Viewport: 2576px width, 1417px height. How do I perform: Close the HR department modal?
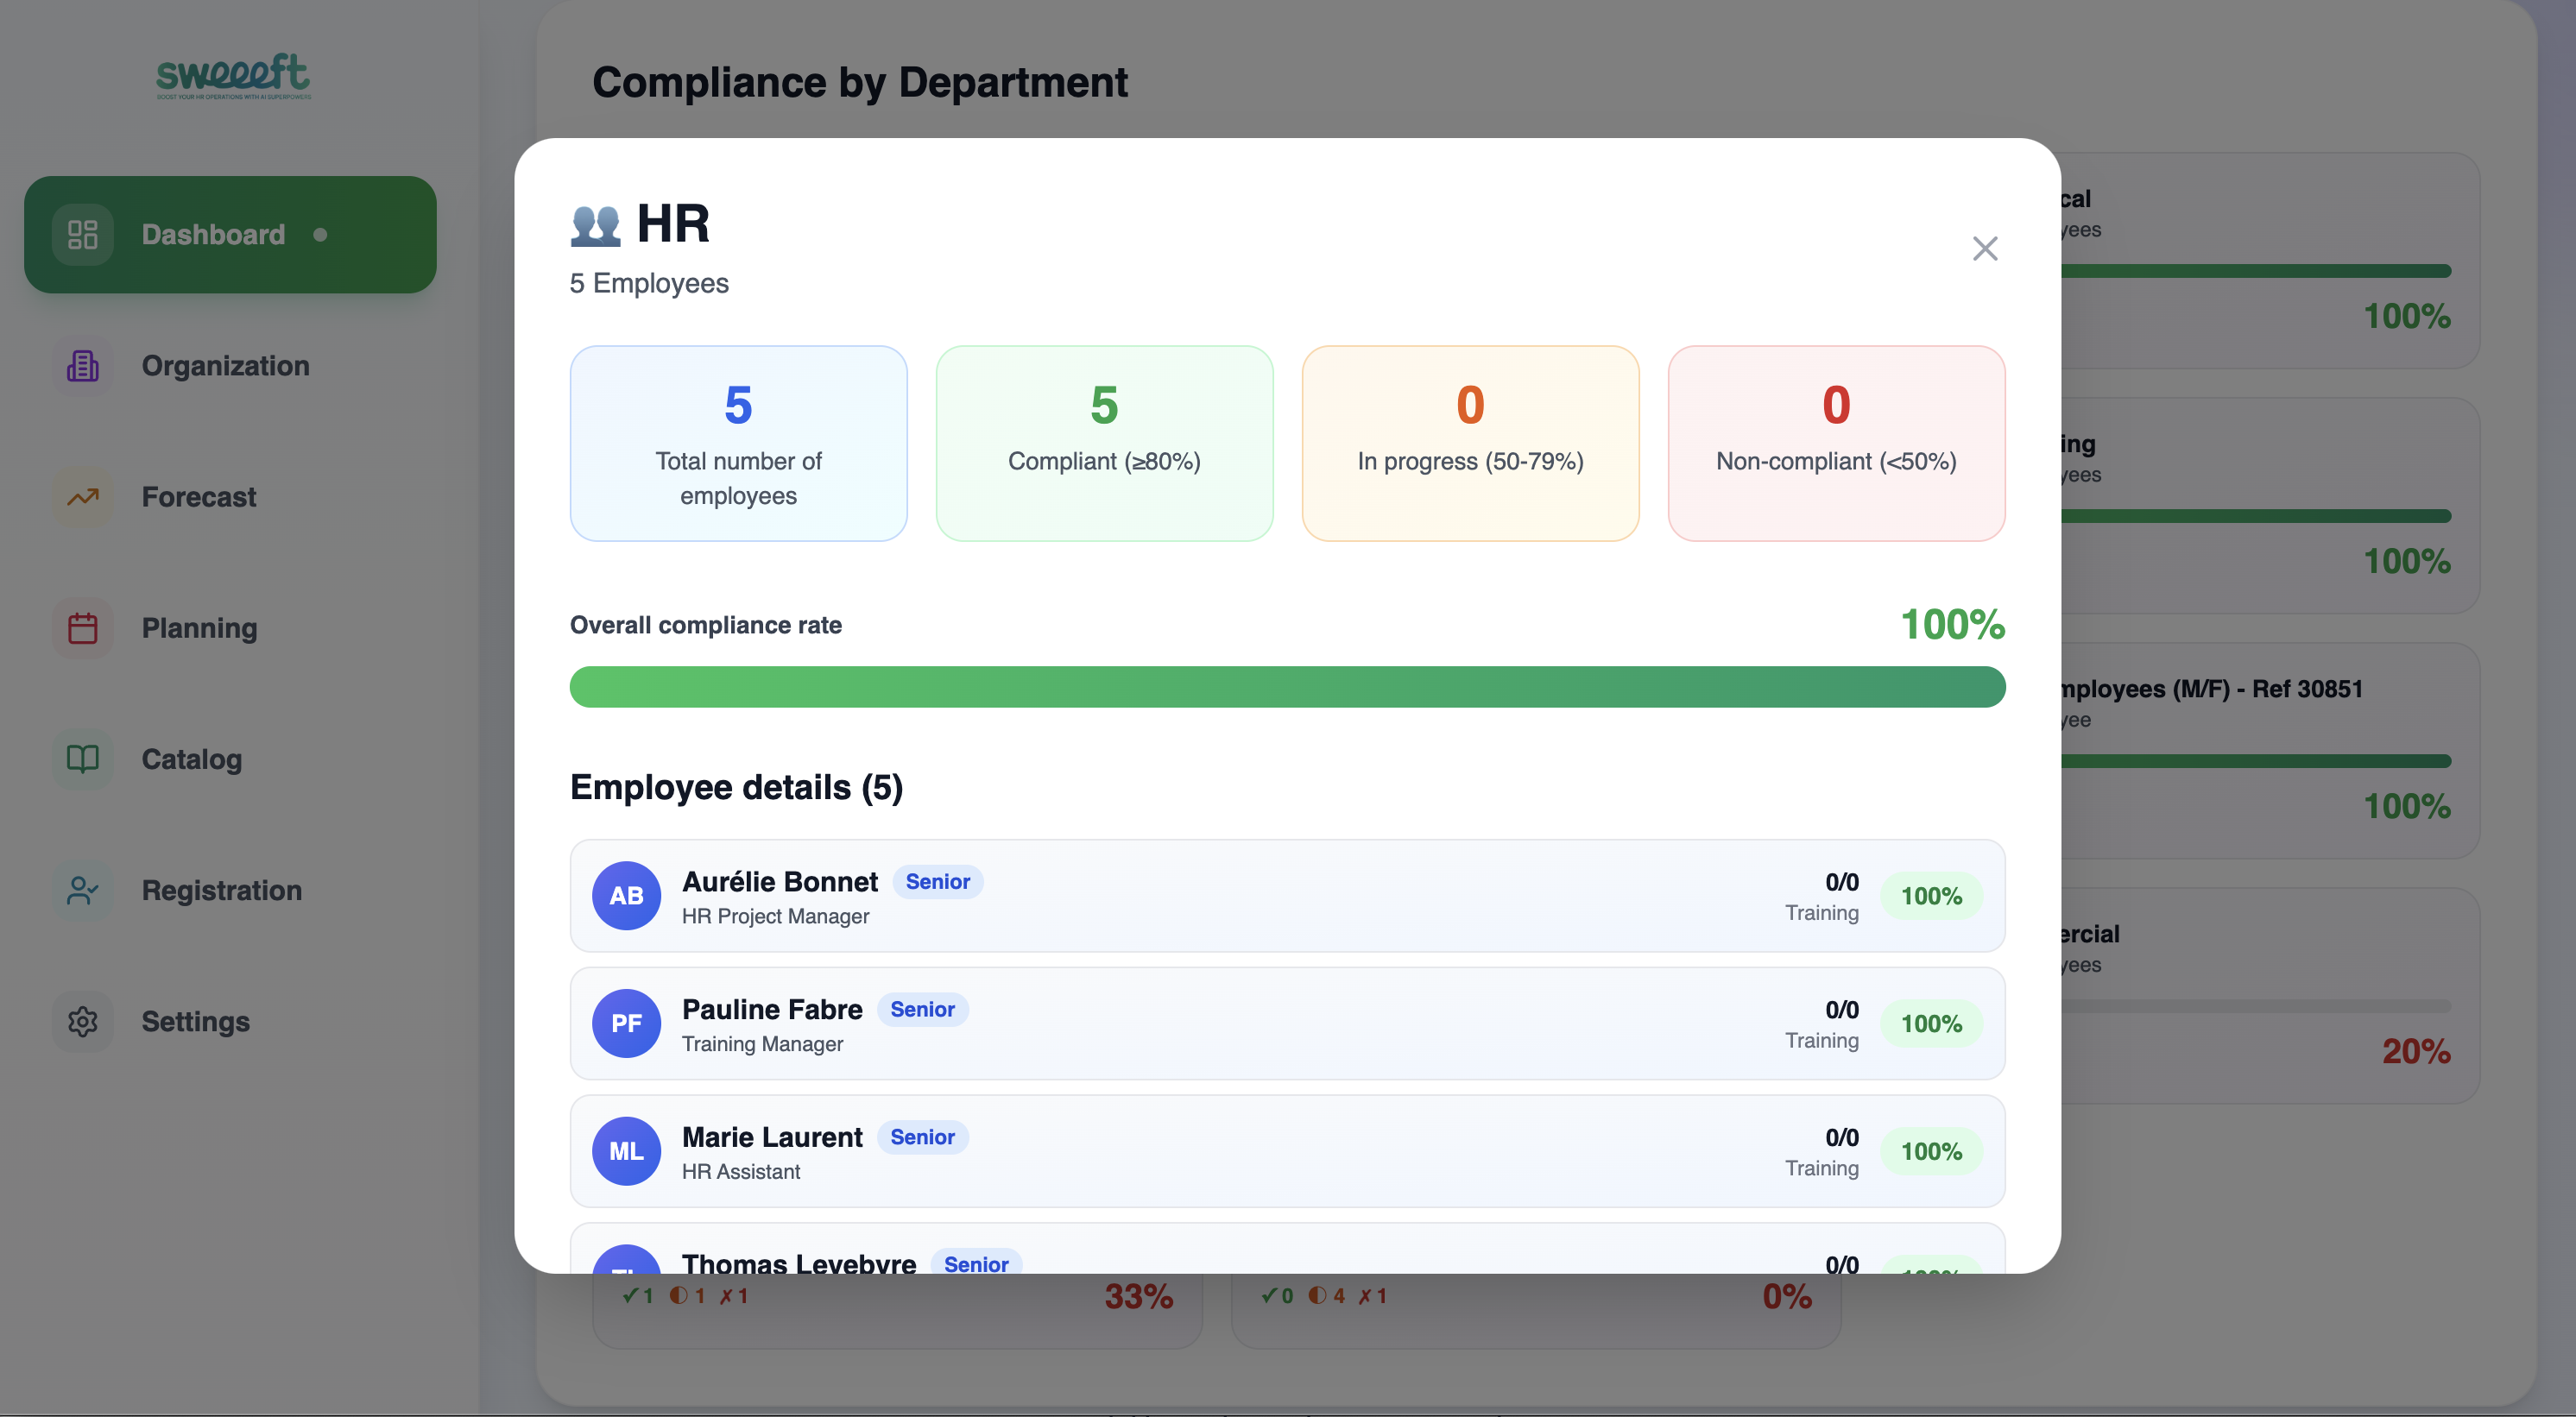[x=1984, y=248]
